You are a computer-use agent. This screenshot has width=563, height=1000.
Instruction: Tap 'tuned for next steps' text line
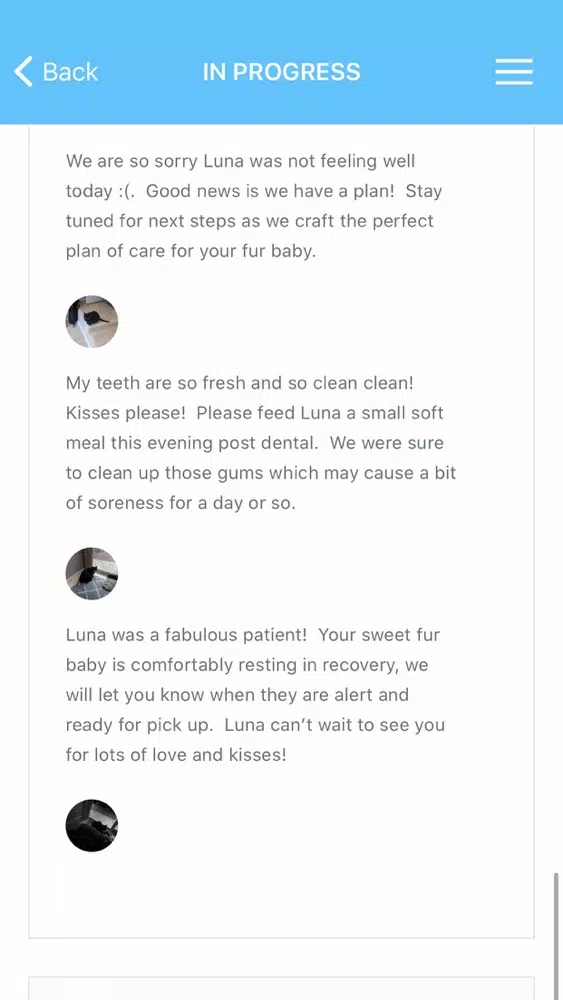pyautogui.click(x=249, y=221)
